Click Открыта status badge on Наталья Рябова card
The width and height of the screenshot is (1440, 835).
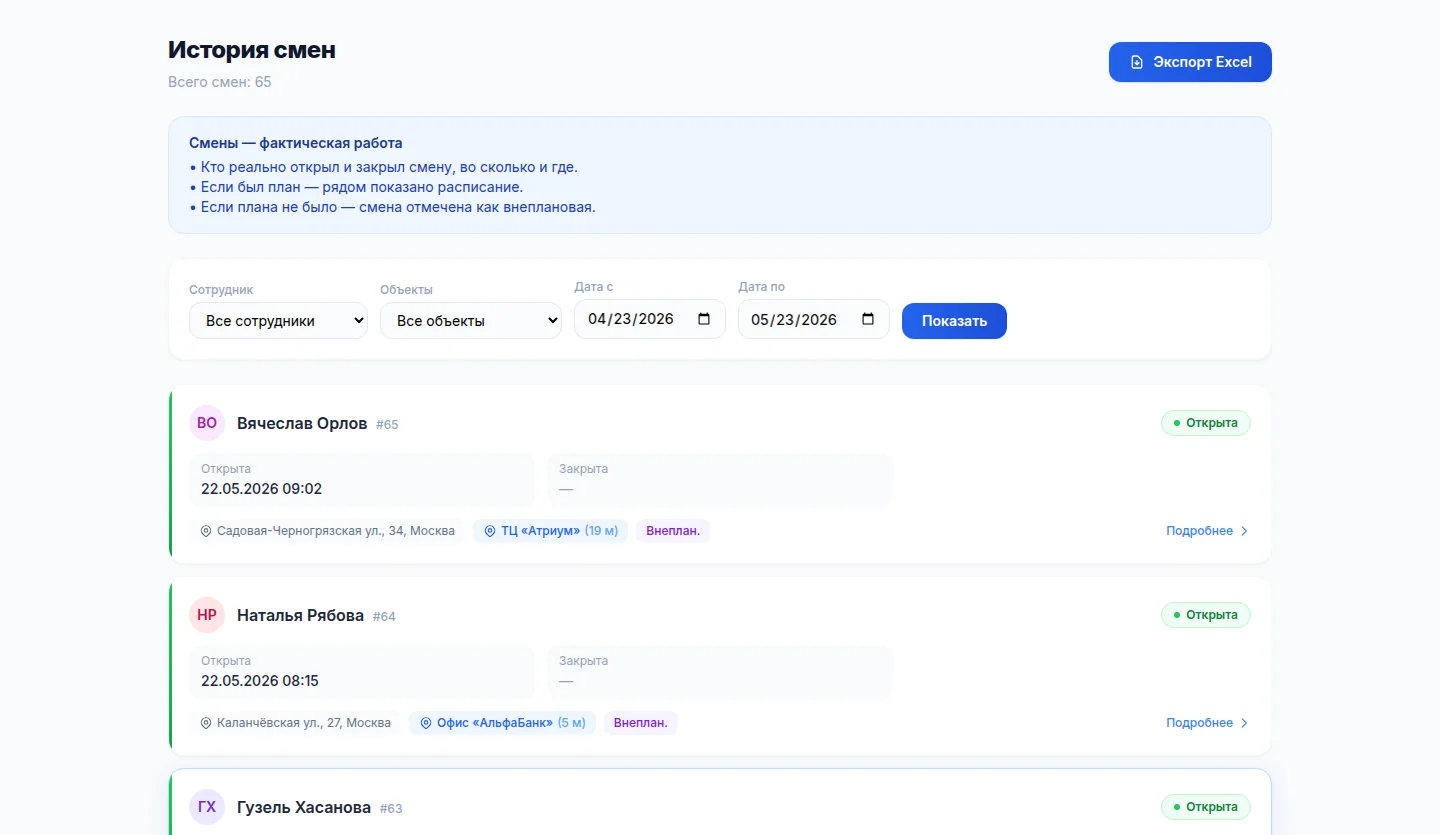point(1205,615)
